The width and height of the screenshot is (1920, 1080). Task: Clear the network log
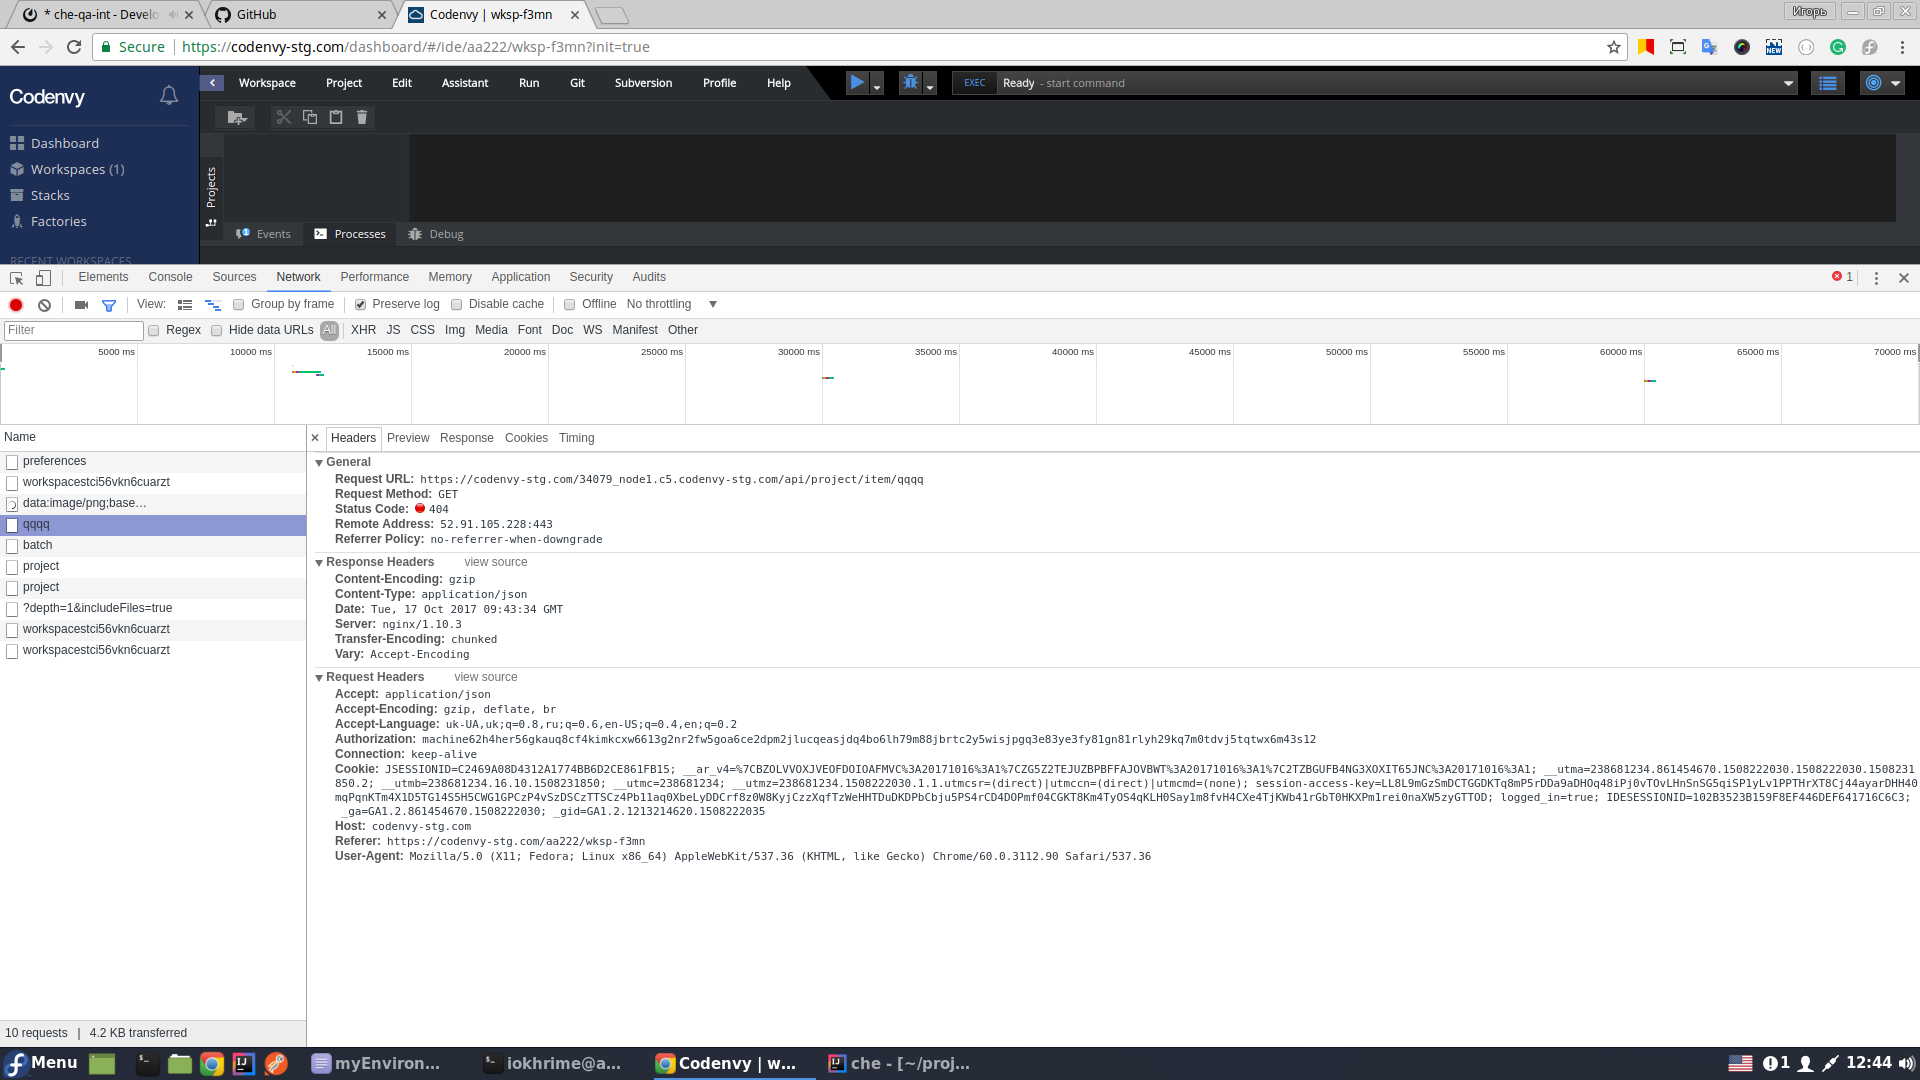point(44,305)
